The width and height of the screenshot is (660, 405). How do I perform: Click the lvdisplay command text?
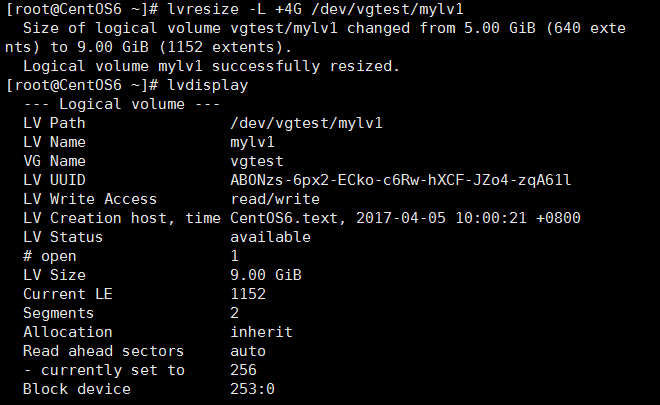[208, 85]
